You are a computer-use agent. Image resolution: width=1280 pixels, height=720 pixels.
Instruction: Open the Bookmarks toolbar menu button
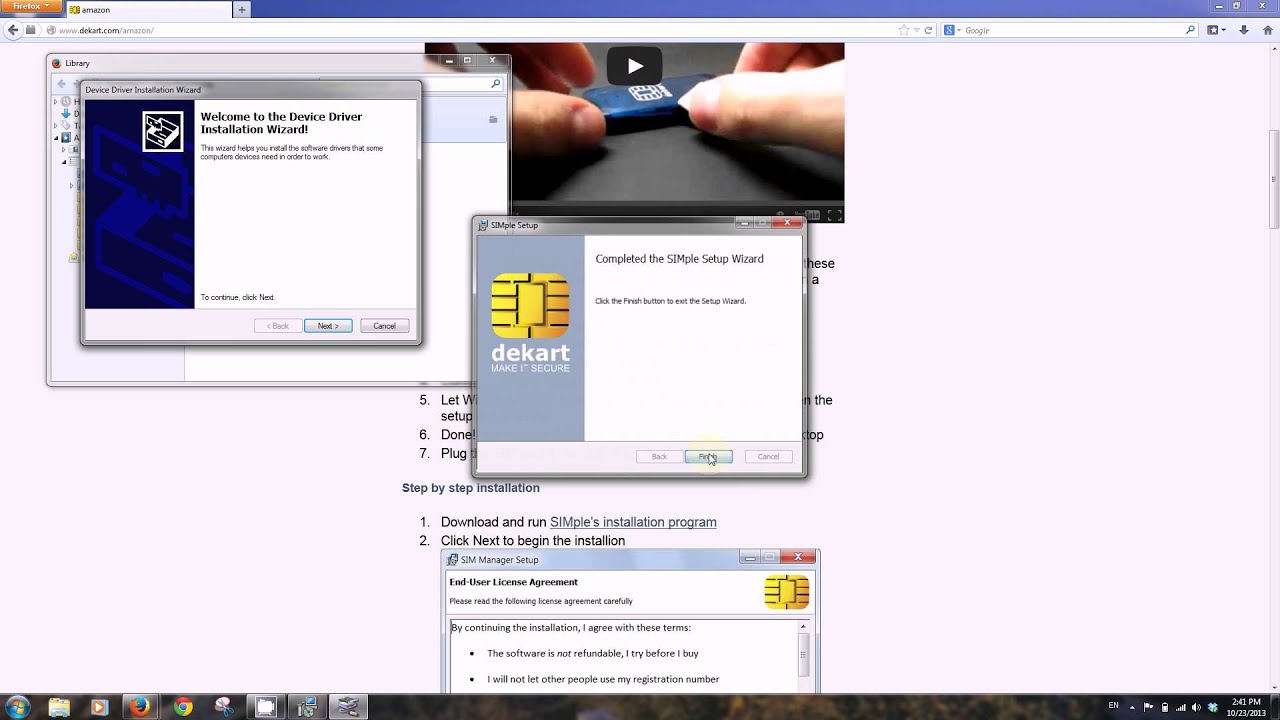point(1215,30)
